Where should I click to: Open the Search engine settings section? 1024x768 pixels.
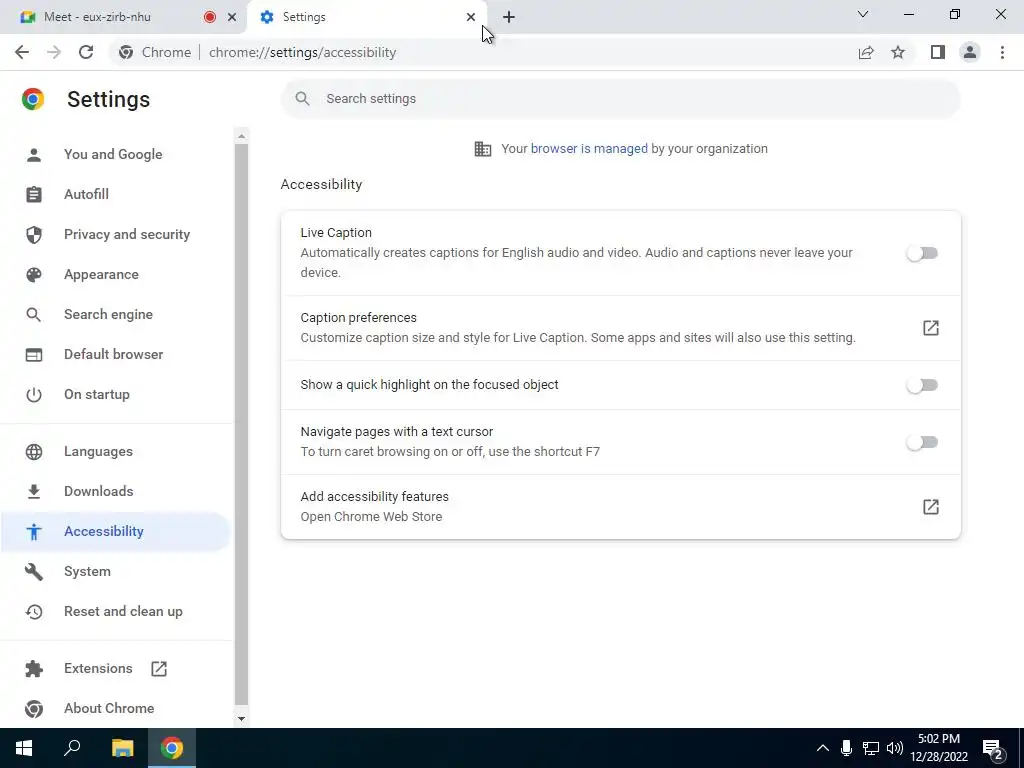(x=108, y=314)
